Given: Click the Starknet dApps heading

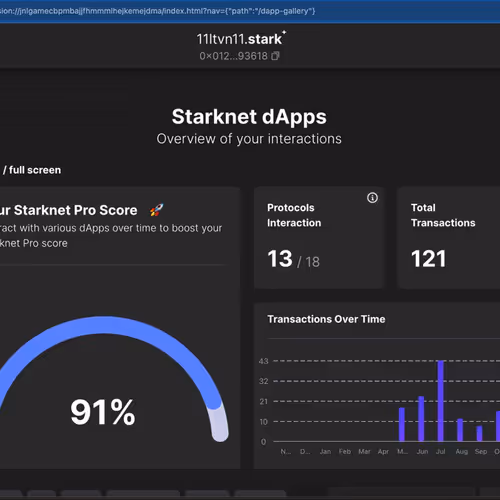Looking at the screenshot, I should (249, 117).
